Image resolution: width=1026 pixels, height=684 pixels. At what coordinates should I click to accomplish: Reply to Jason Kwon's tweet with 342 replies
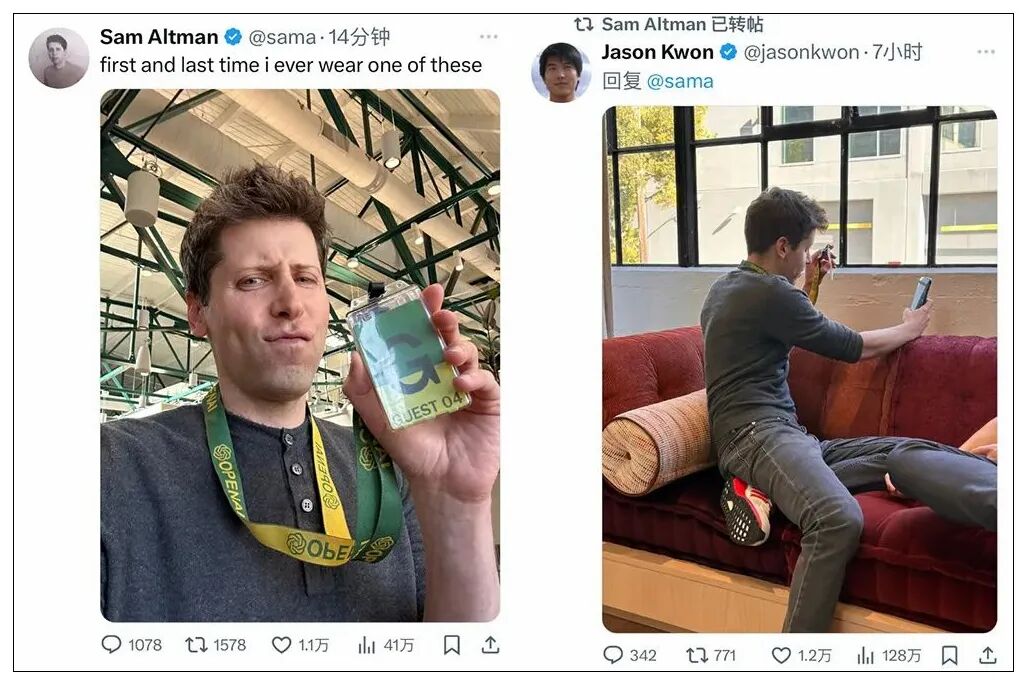pyautogui.click(x=629, y=655)
